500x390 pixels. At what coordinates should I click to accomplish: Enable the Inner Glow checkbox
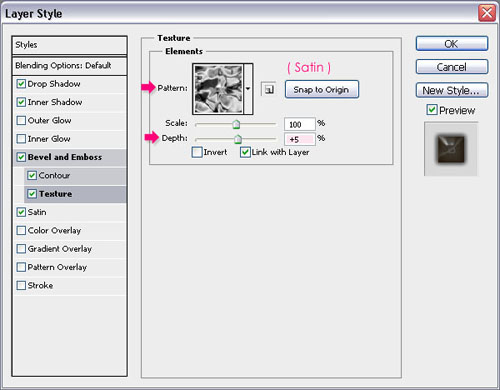pyautogui.click(x=21, y=139)
